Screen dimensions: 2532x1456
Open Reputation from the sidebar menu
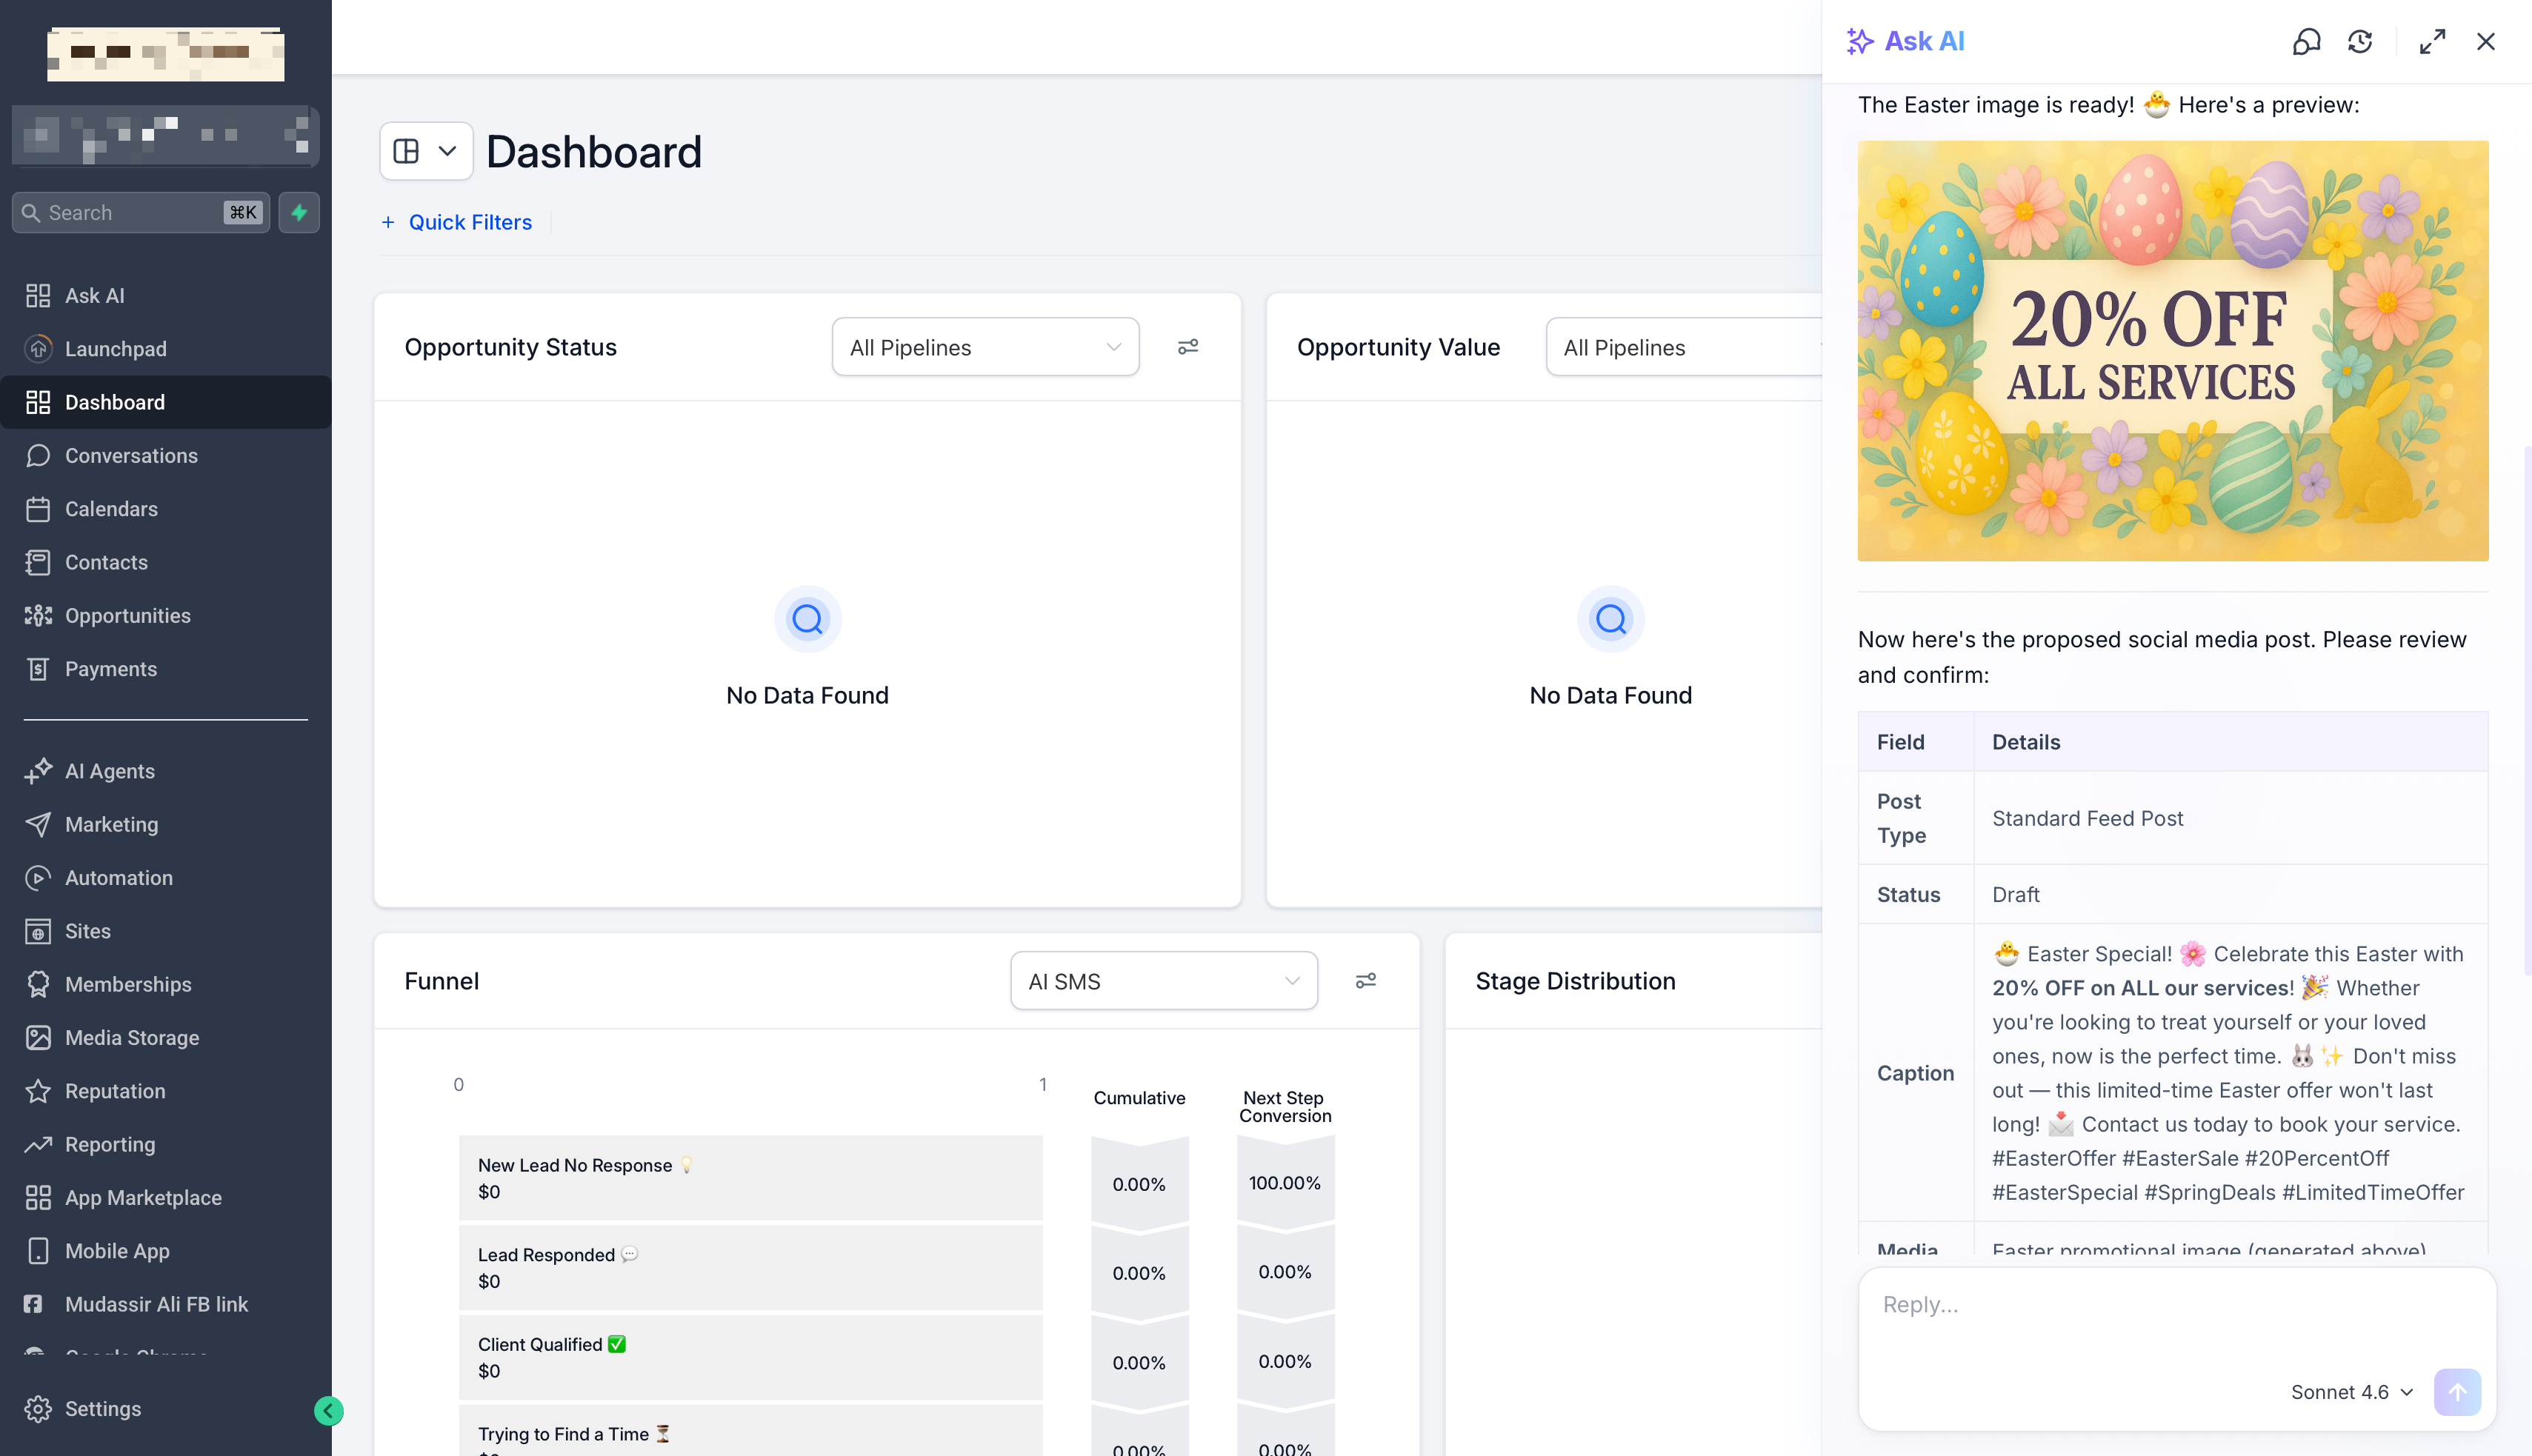[115, 1091]
